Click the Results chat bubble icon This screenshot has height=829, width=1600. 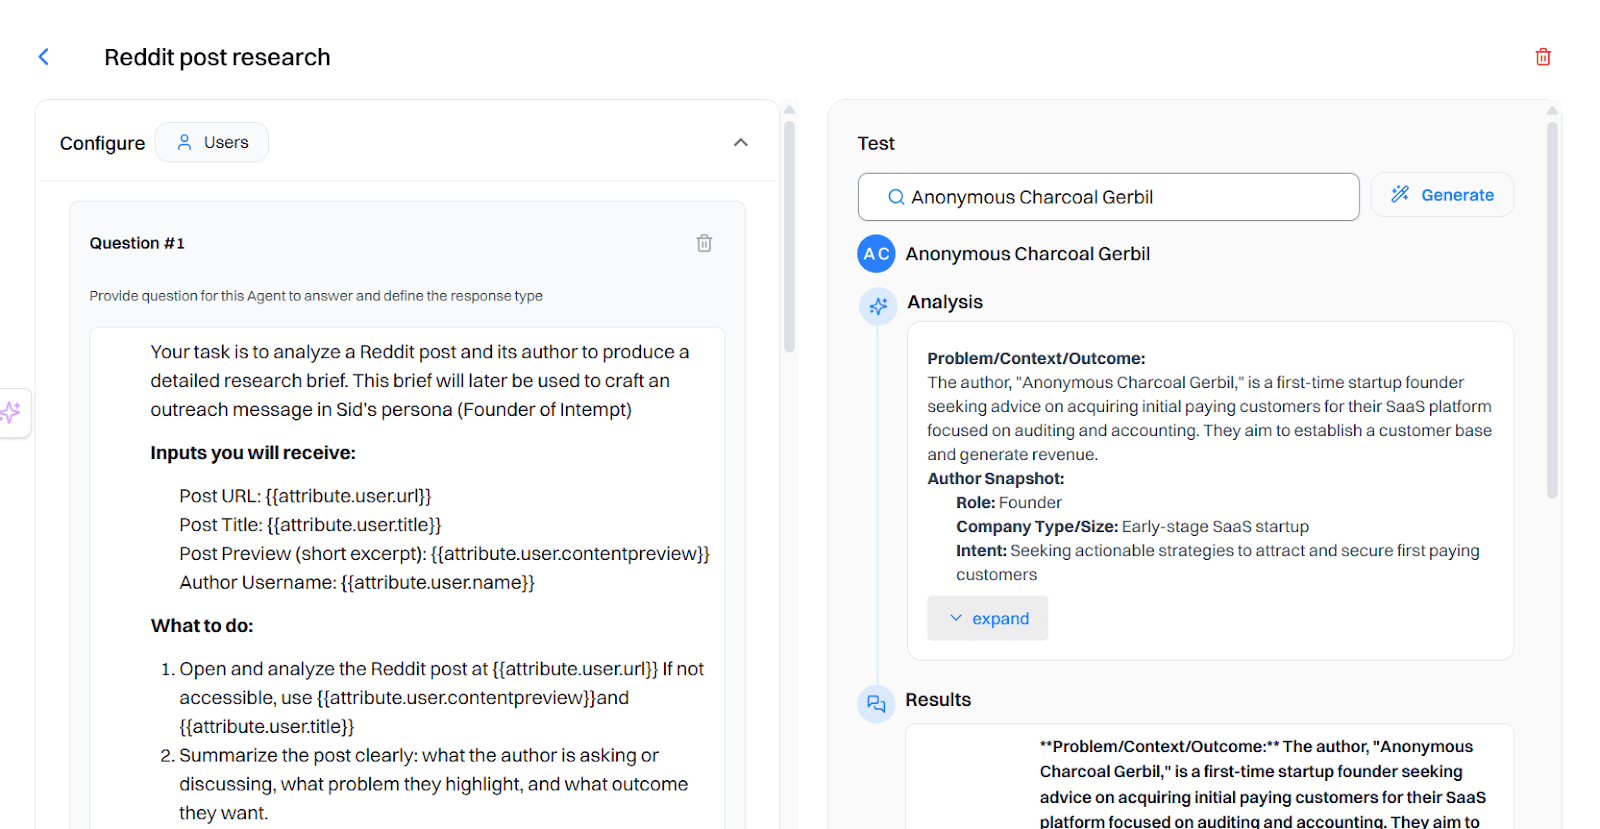pyautogui.click(x=876, y=704)
